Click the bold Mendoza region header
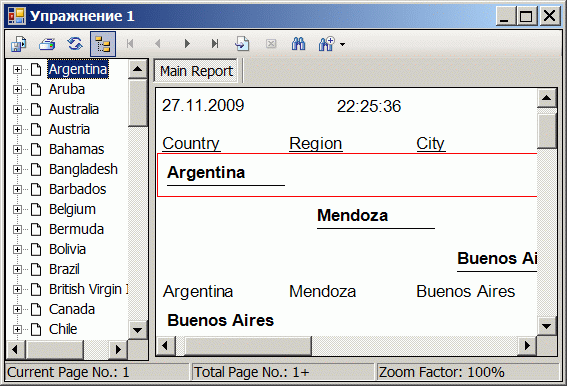The image size is (567, 386). tap(353, 215)
